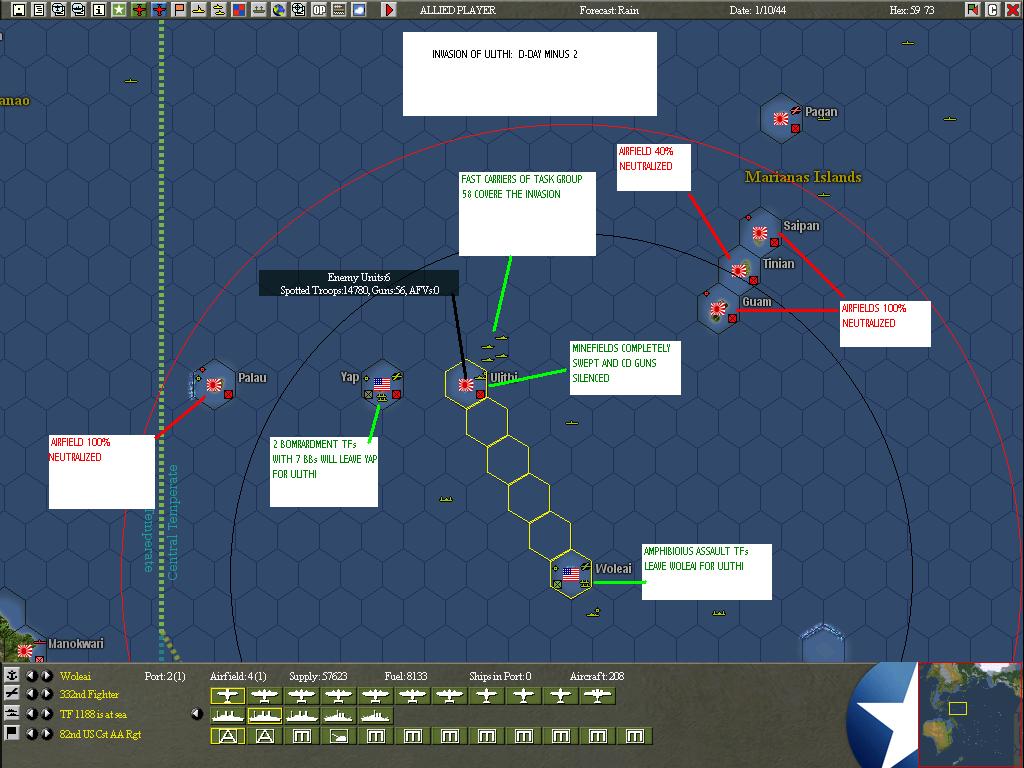Open the information 'i' toolbar icon
The height and width of the screenshot is (768, 1024).
coord(99,10)
